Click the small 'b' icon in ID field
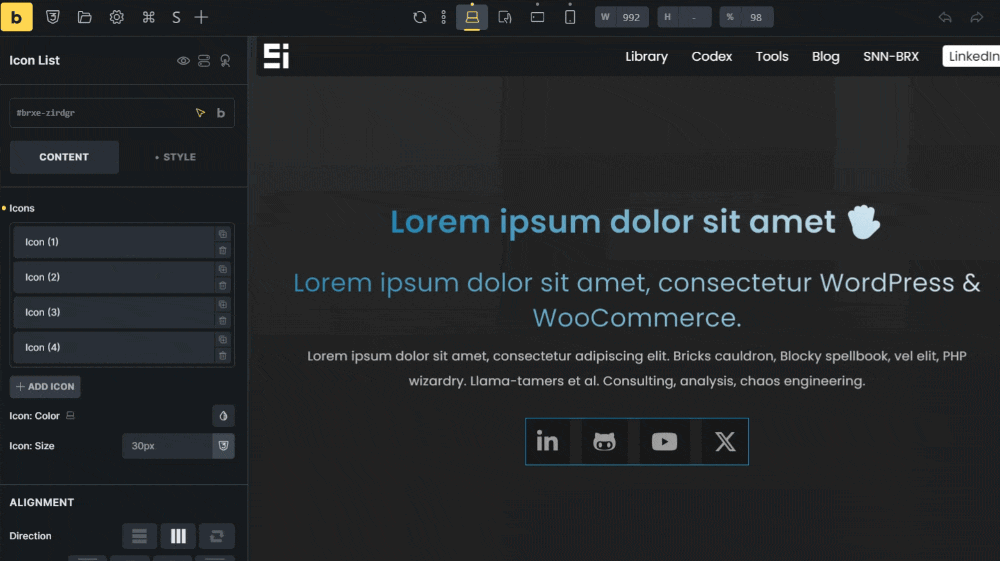The image size is (1000, 561). [221, 113]
